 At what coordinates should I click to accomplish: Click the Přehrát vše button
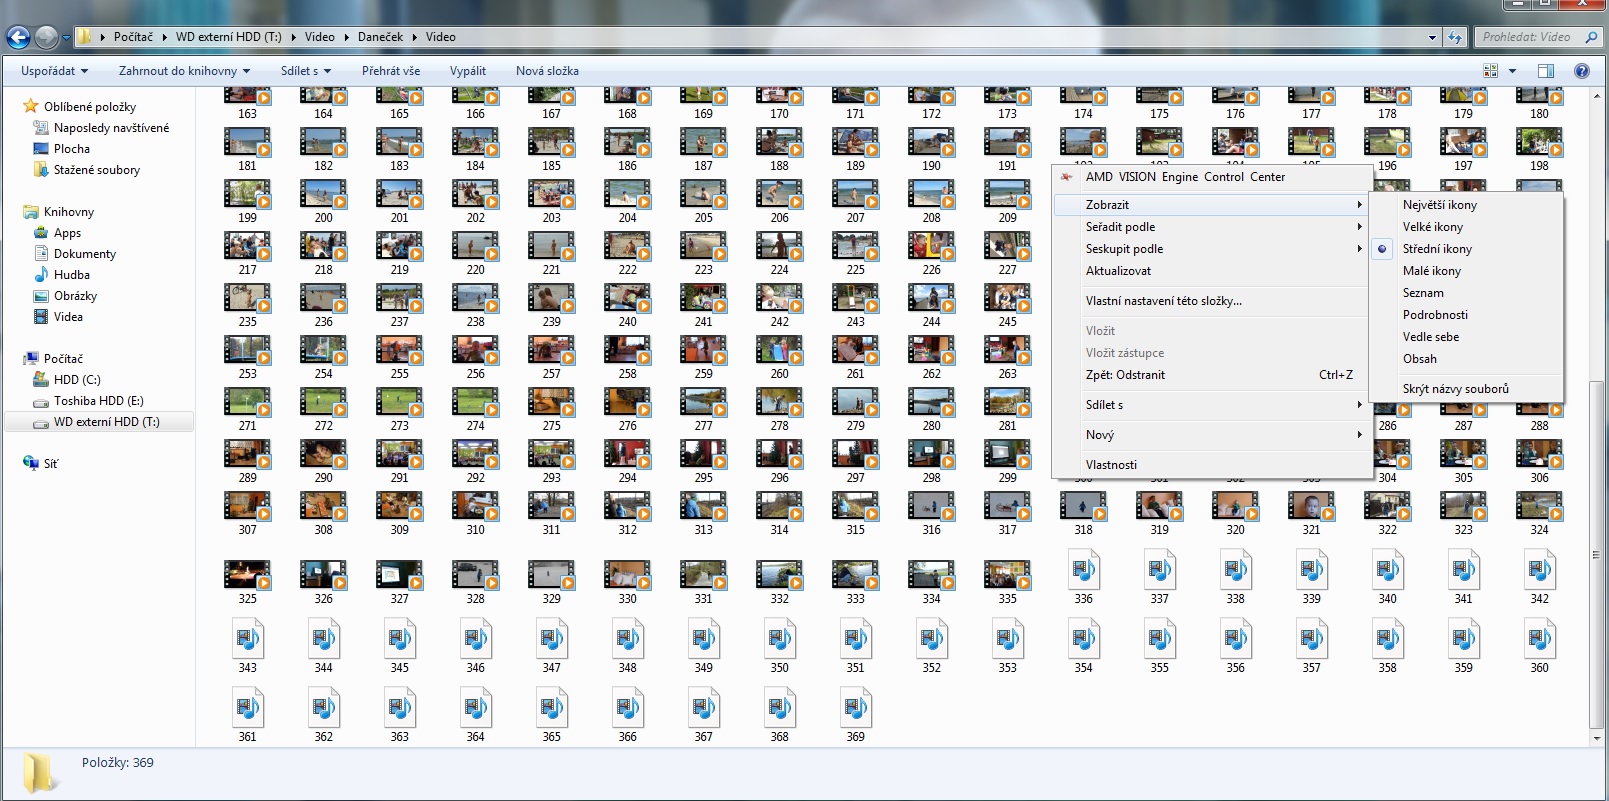click(x=391, y=71)
